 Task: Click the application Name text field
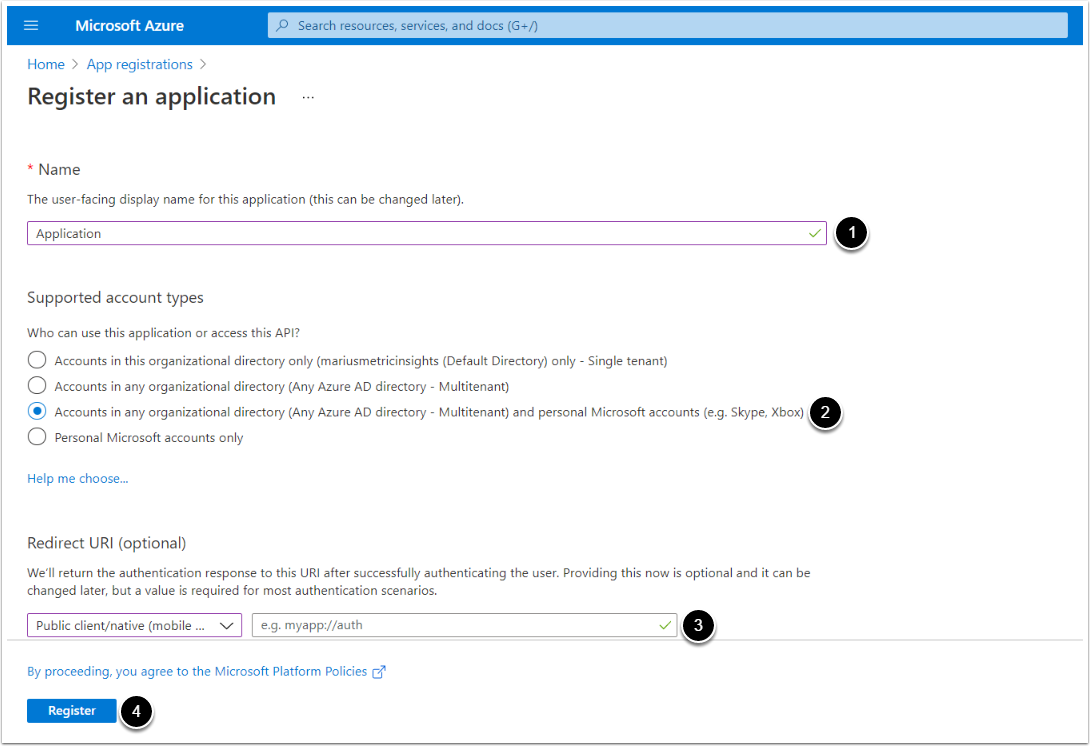pyautogui.click(x=420, y=234)
